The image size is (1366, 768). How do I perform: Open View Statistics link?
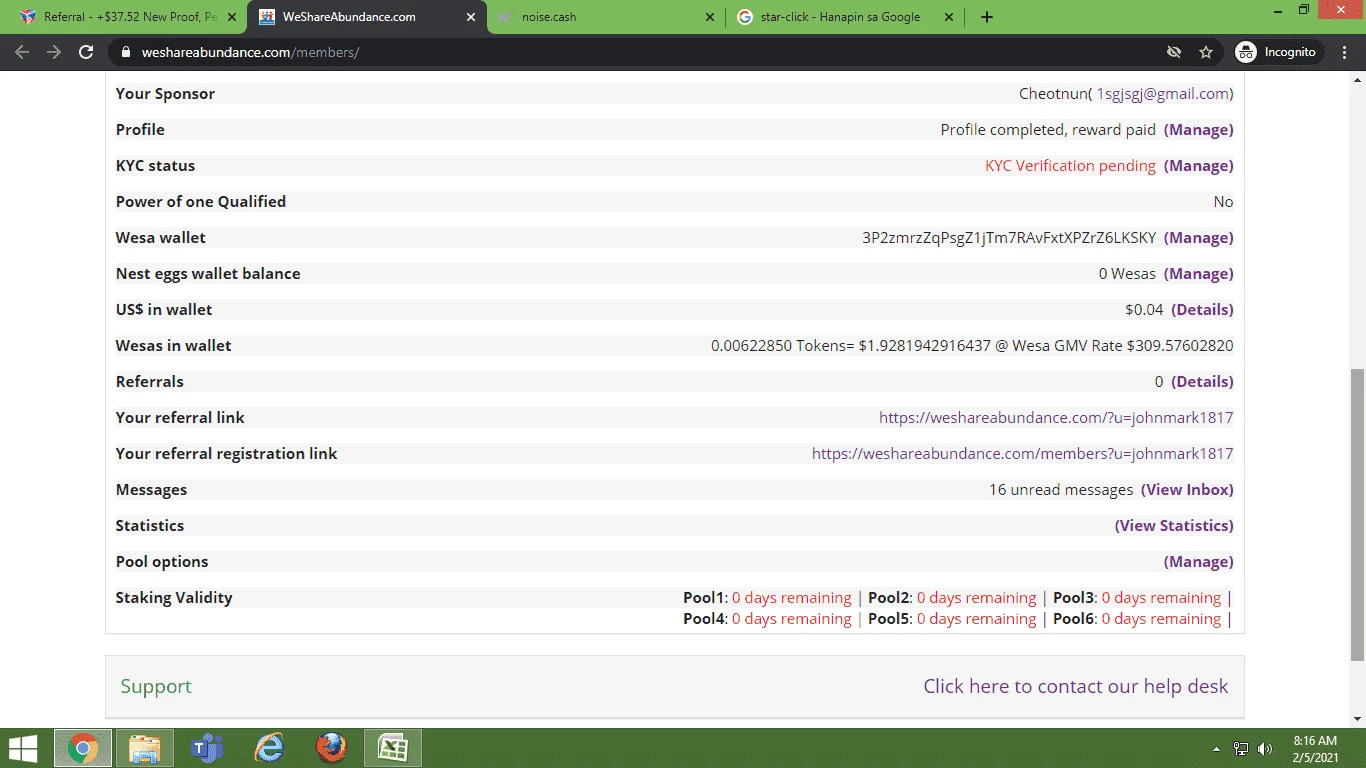(1174, 525)
